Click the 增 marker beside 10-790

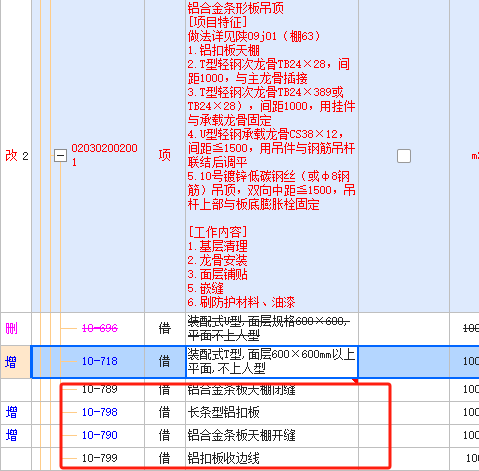coord(11,436)
